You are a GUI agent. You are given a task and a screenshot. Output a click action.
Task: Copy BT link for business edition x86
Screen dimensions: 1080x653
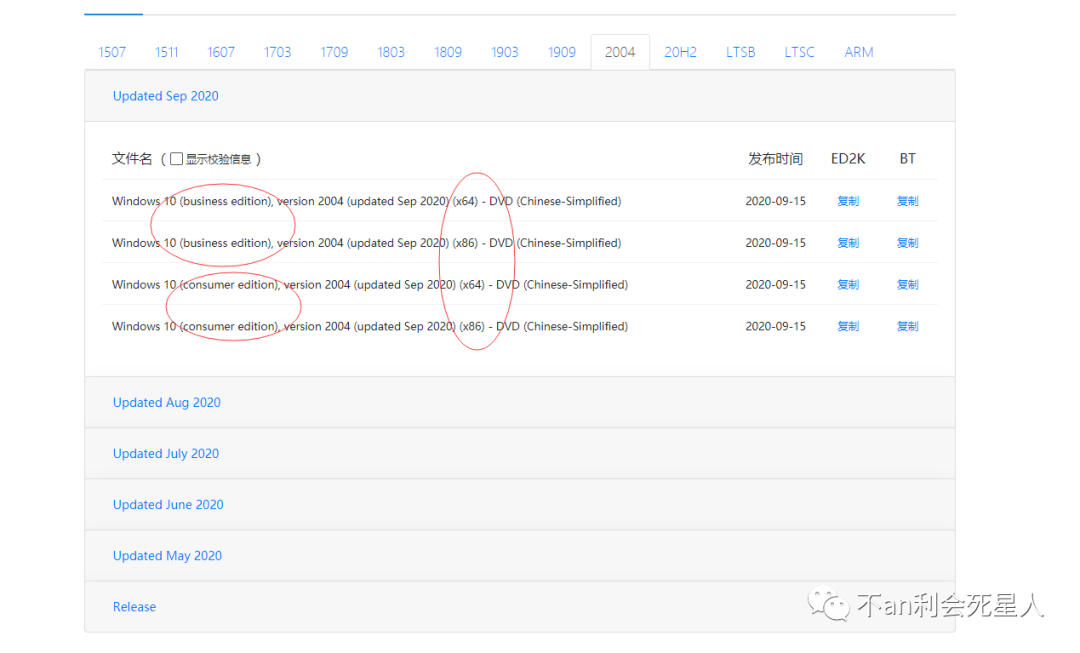(x=907, y=243)
